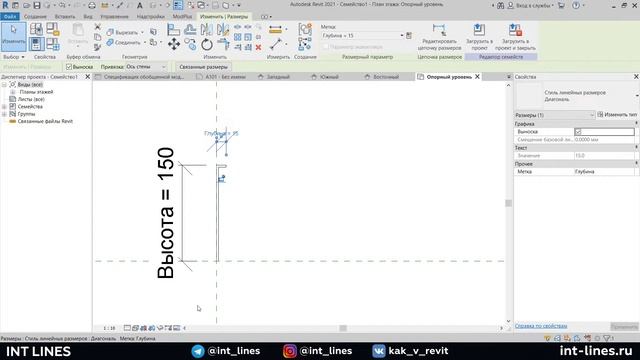Click the create parameter icon next to label dropdown
The width and height of the screenshot is (640, 360).
pos(409,36)
